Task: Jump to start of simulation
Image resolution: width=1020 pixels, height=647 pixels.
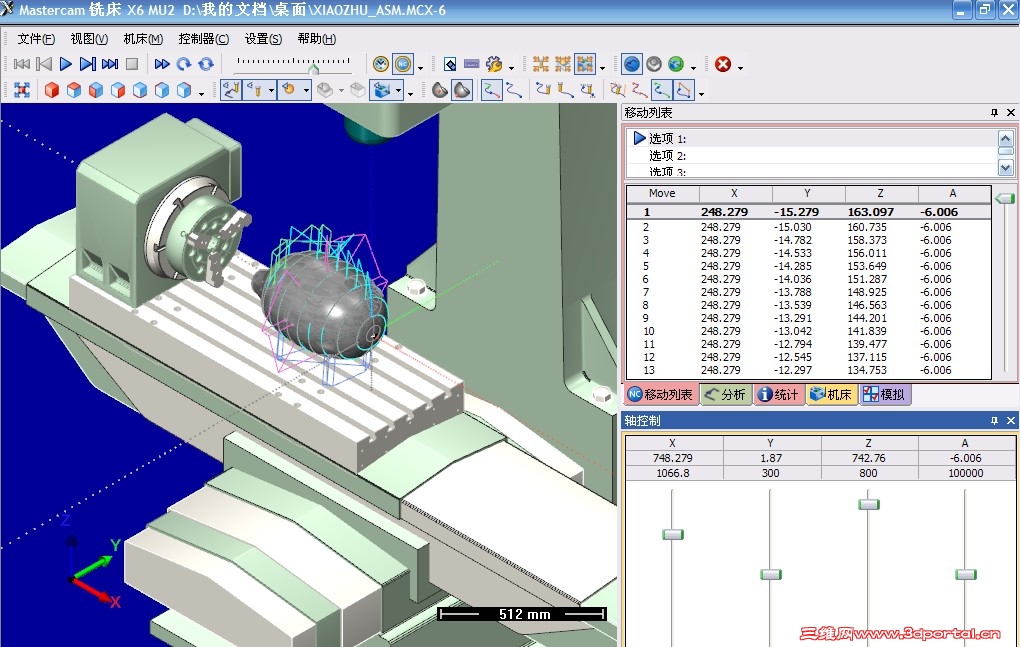Action: click(21, 64)
